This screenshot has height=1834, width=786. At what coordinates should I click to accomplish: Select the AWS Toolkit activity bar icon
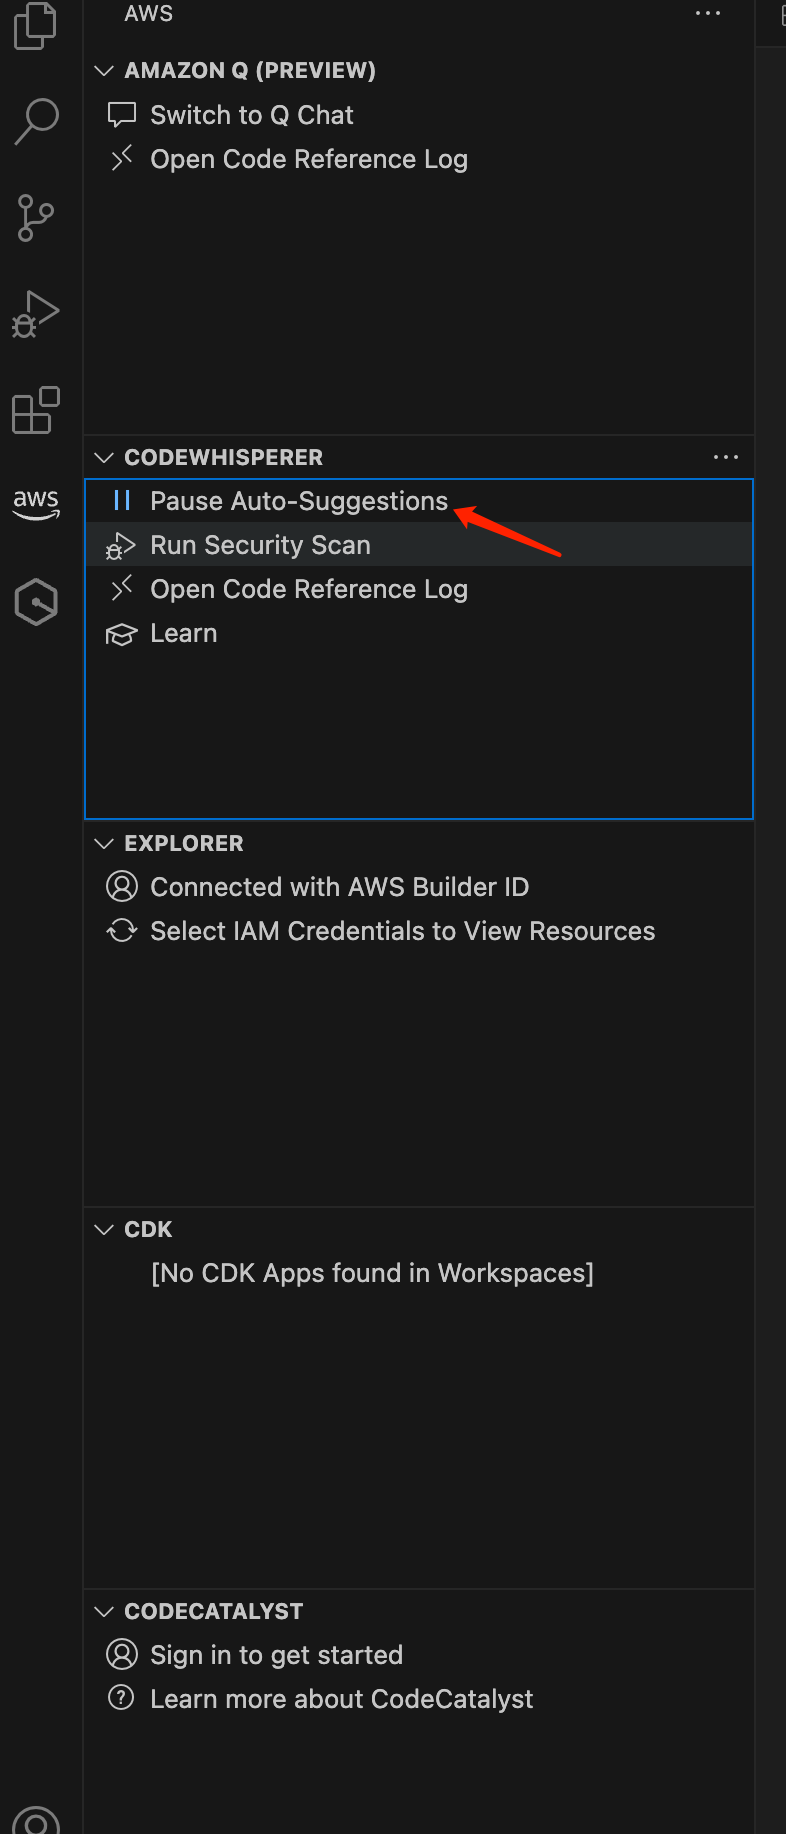36,503
